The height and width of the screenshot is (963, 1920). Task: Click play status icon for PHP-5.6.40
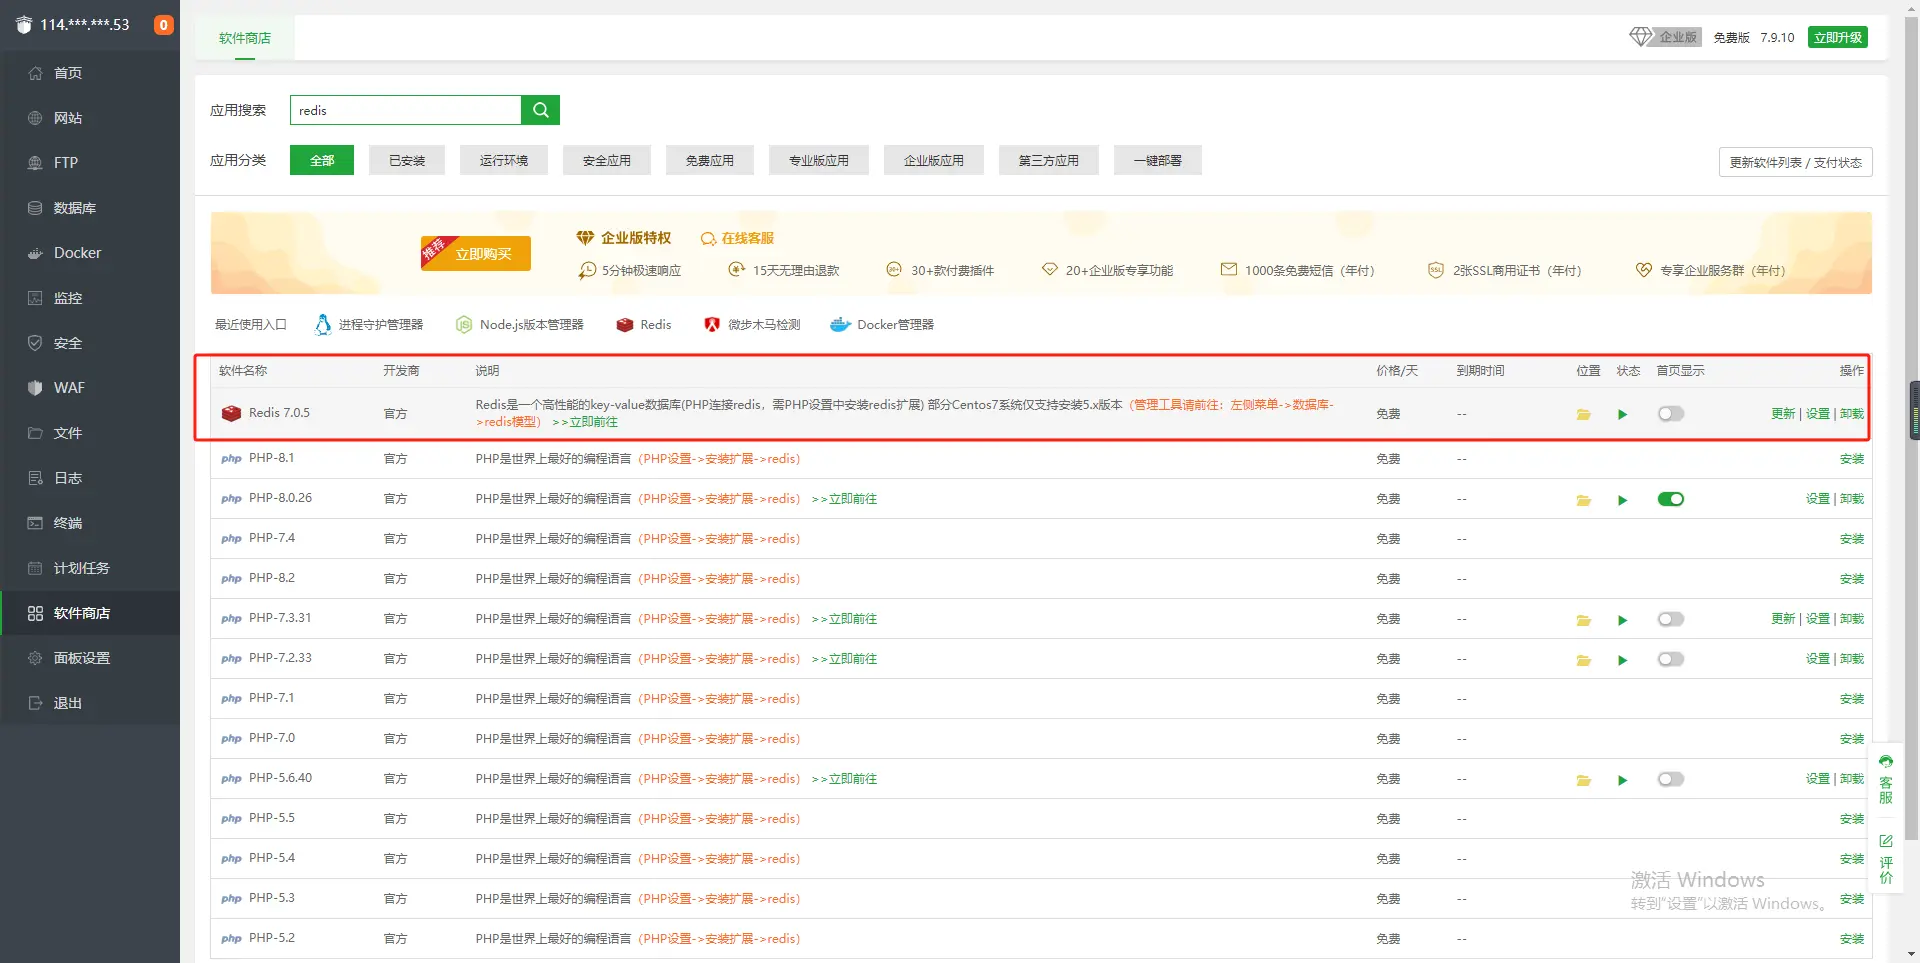click(x=1622, y=780)
